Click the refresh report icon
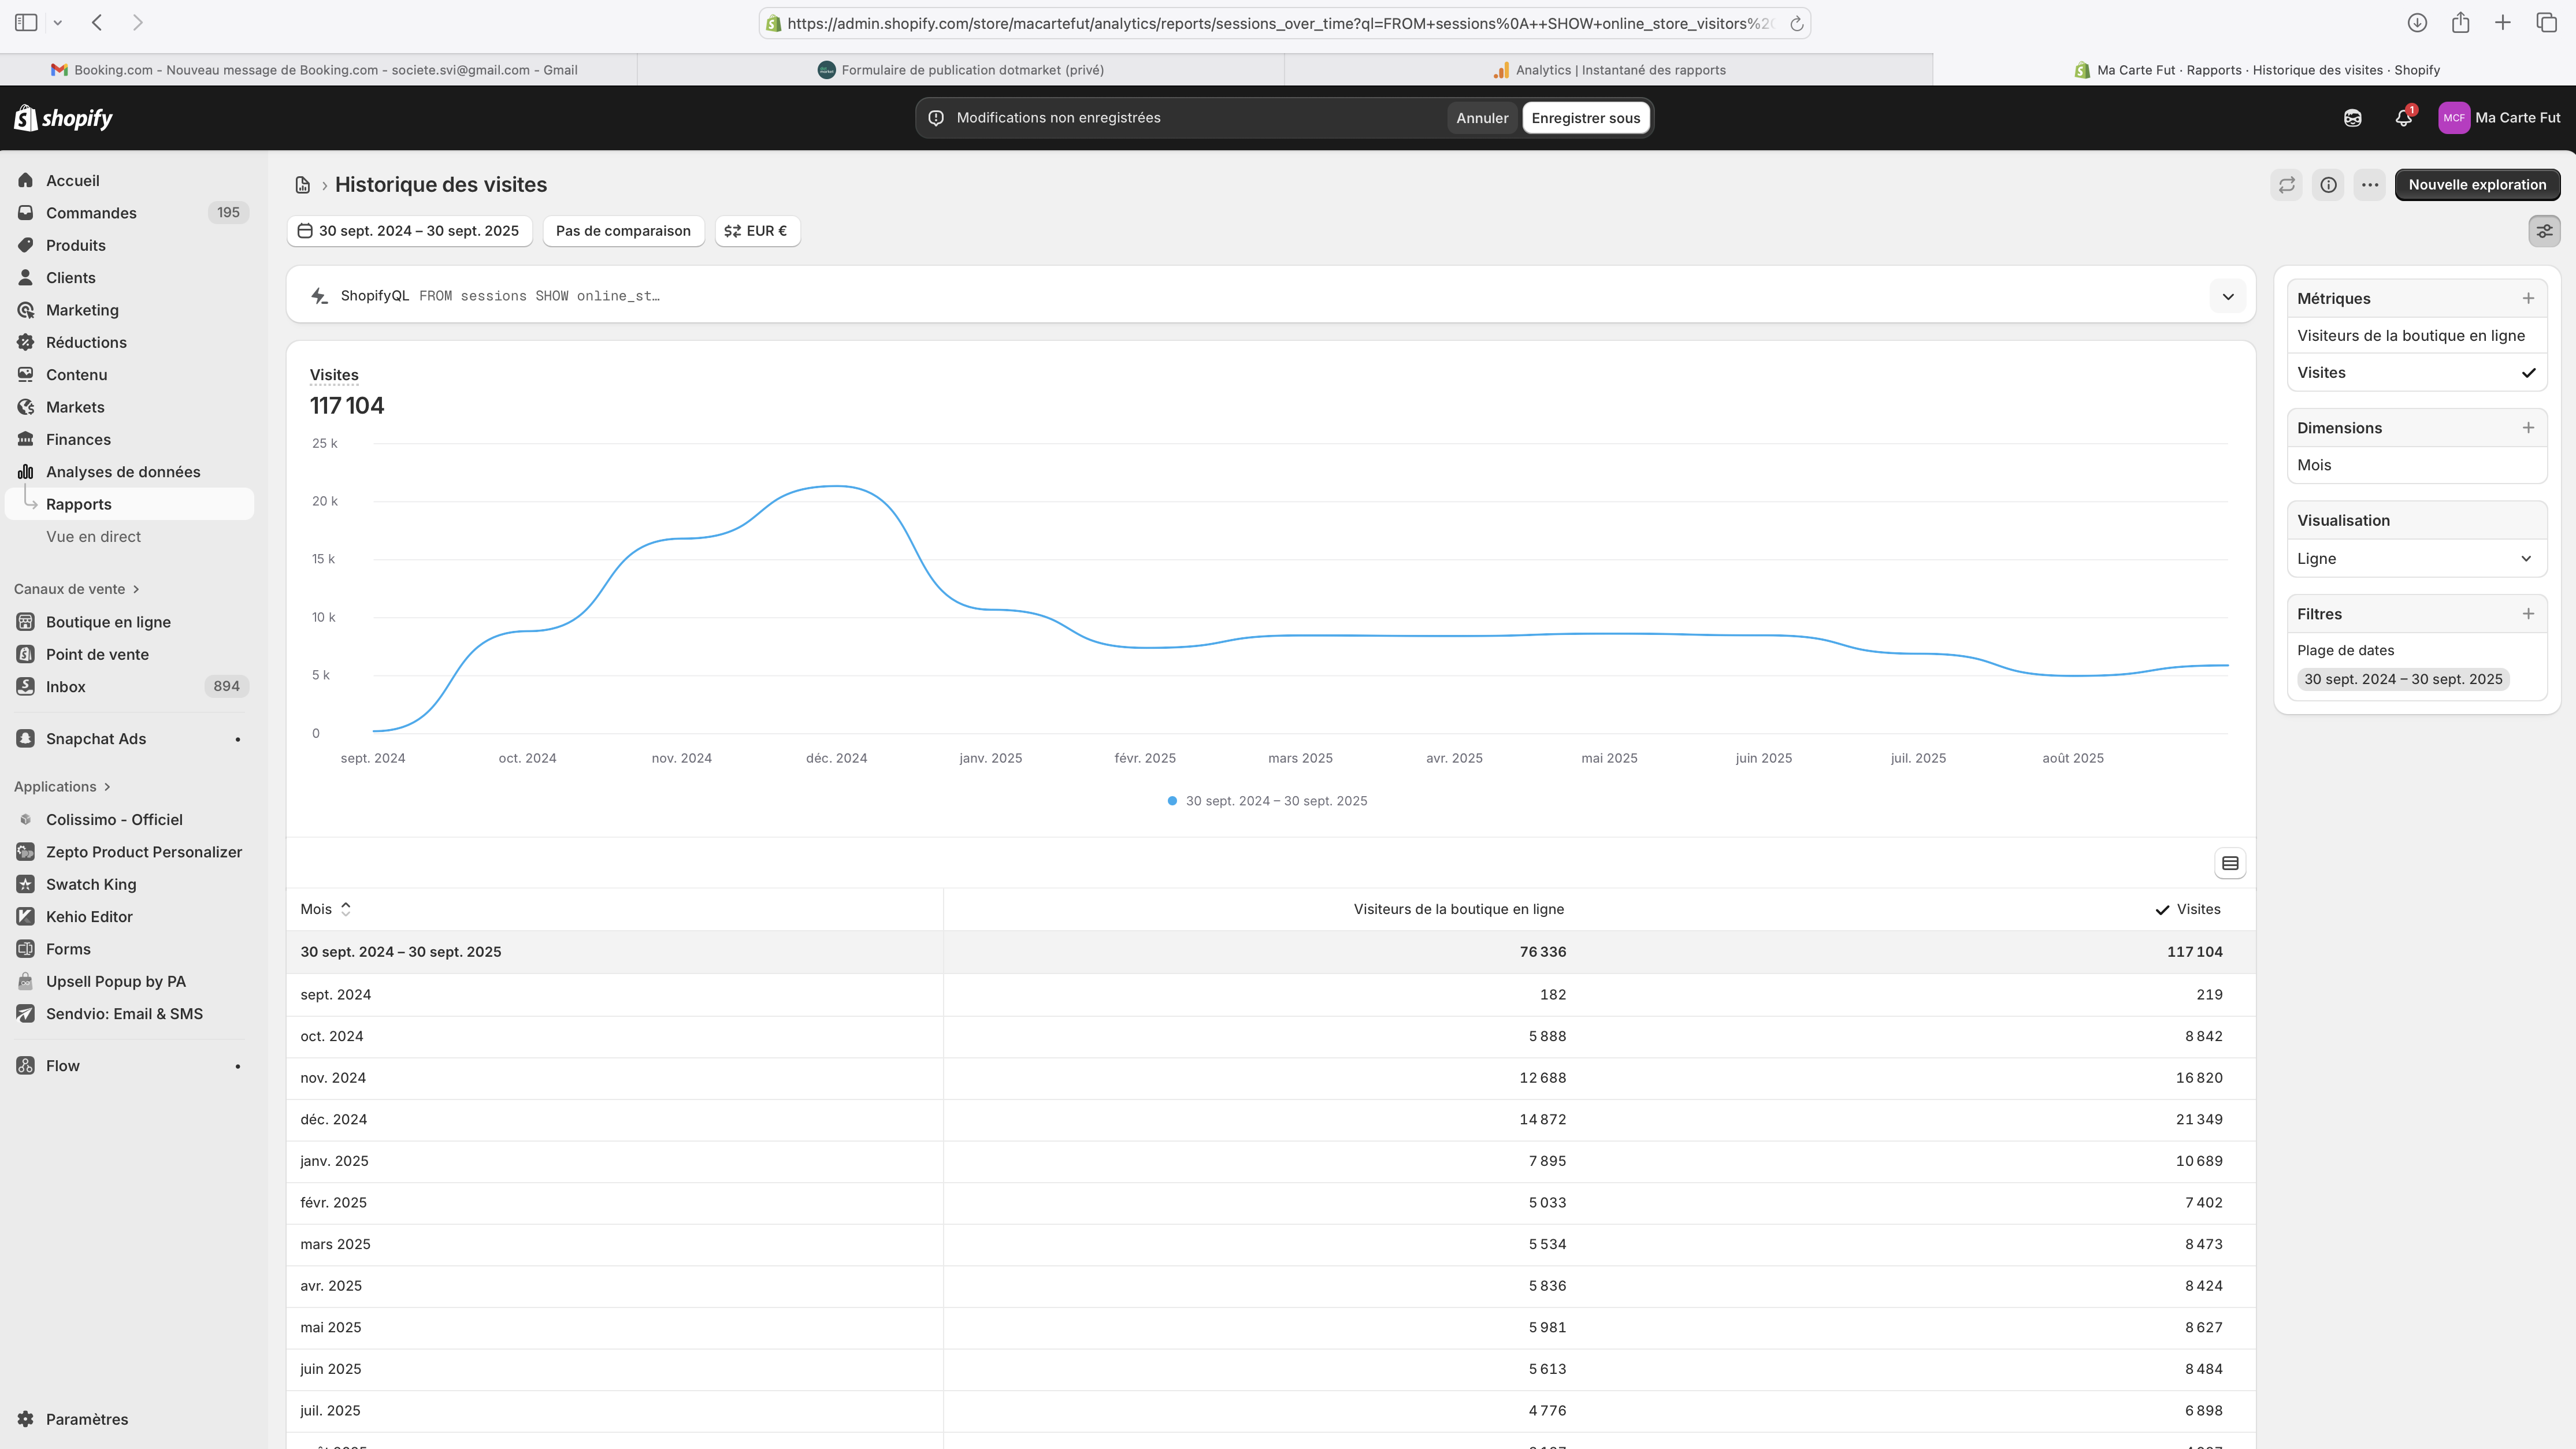 [2287, 185]
